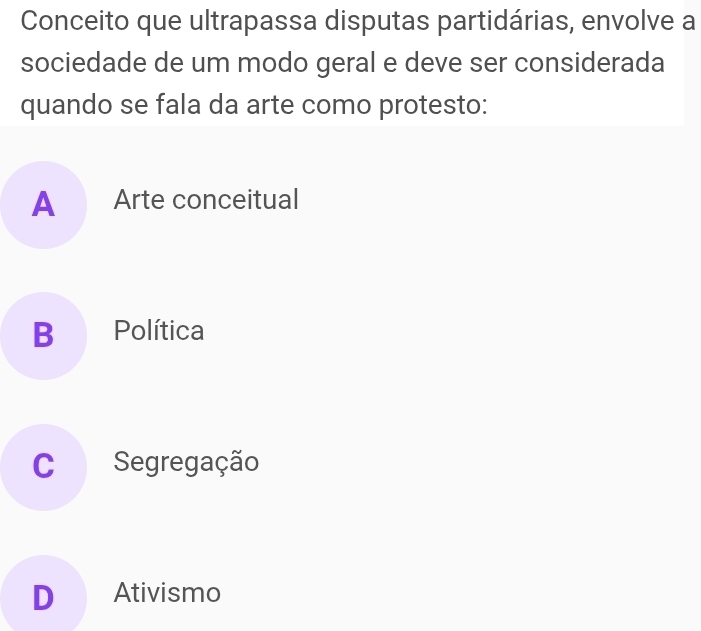Select the purple letter C circle
Image resolution: width=701 pixels, height=631 pixels.
tap(43, 466)
